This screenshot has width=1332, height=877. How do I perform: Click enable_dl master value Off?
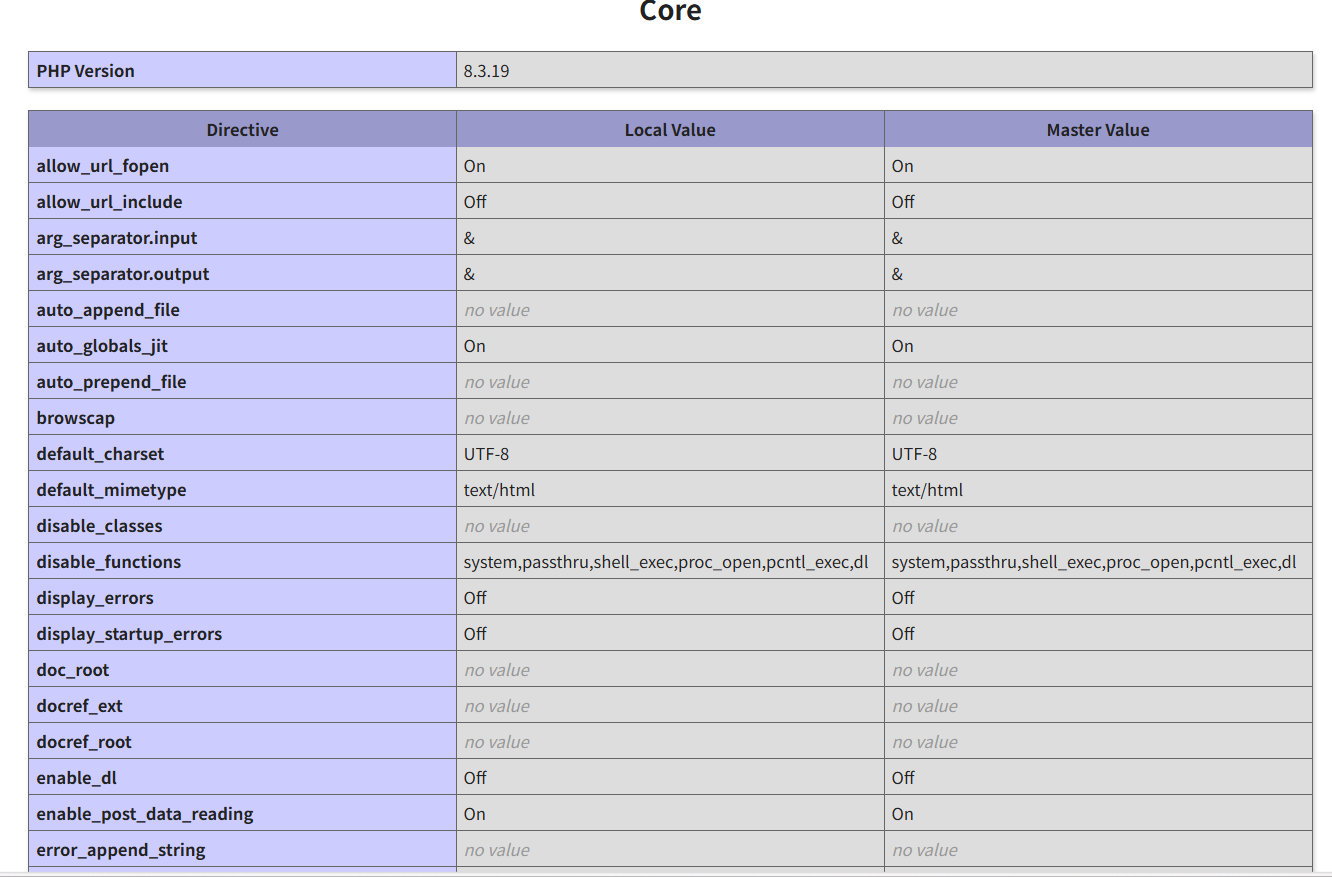[x=903, y=778]
